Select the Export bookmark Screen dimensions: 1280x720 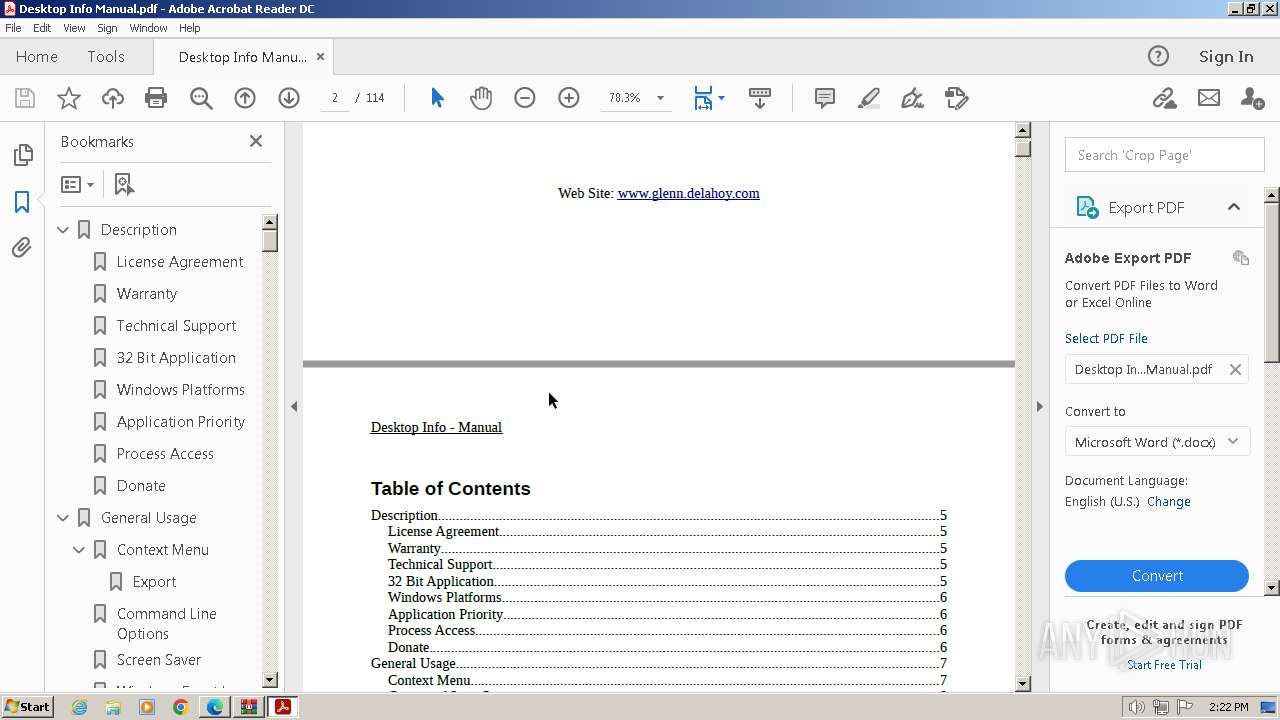[154, 582]
